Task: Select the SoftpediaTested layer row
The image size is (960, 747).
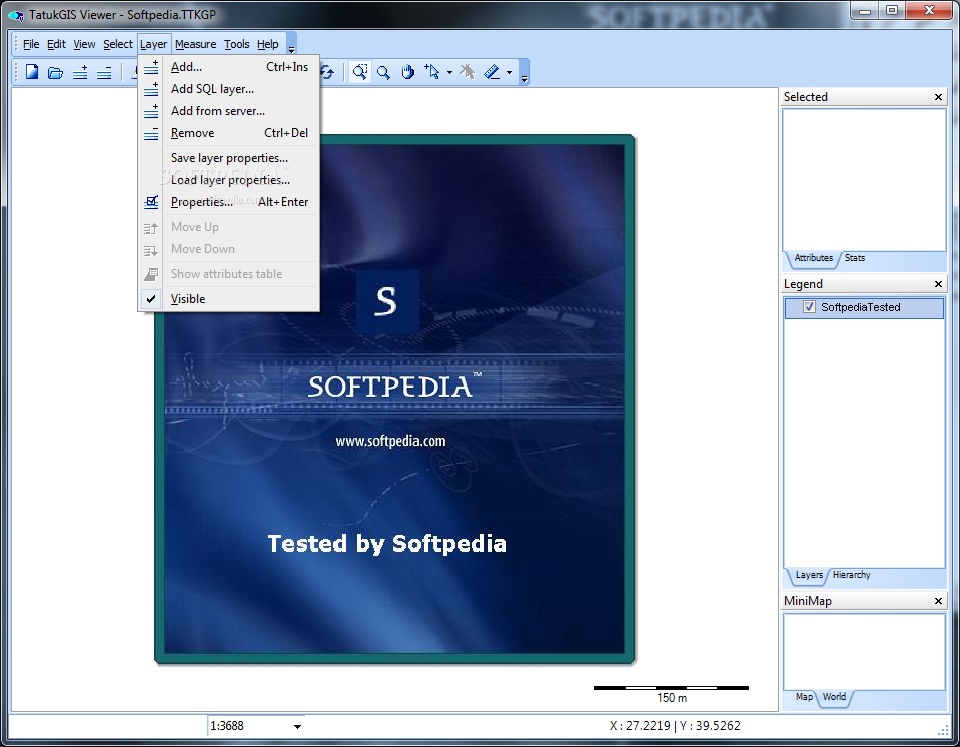Action: coord(864,307)
